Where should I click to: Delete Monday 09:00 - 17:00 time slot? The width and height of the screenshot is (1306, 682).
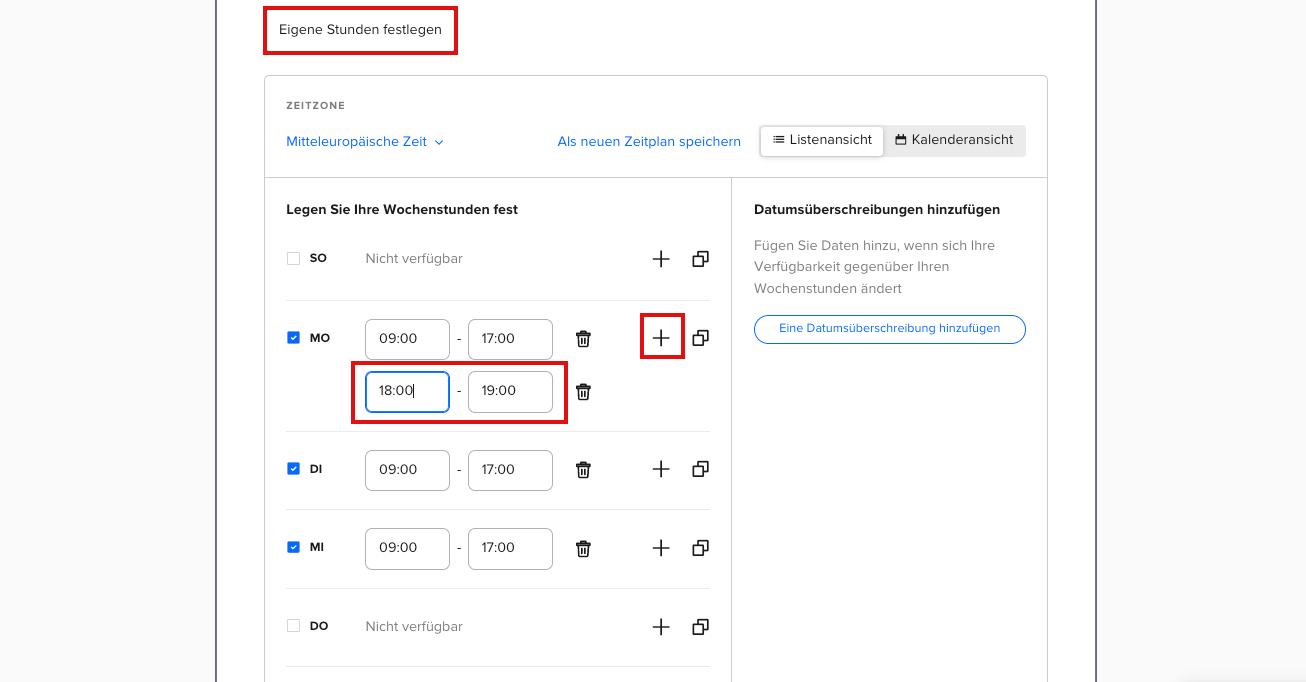coord(584,339)
